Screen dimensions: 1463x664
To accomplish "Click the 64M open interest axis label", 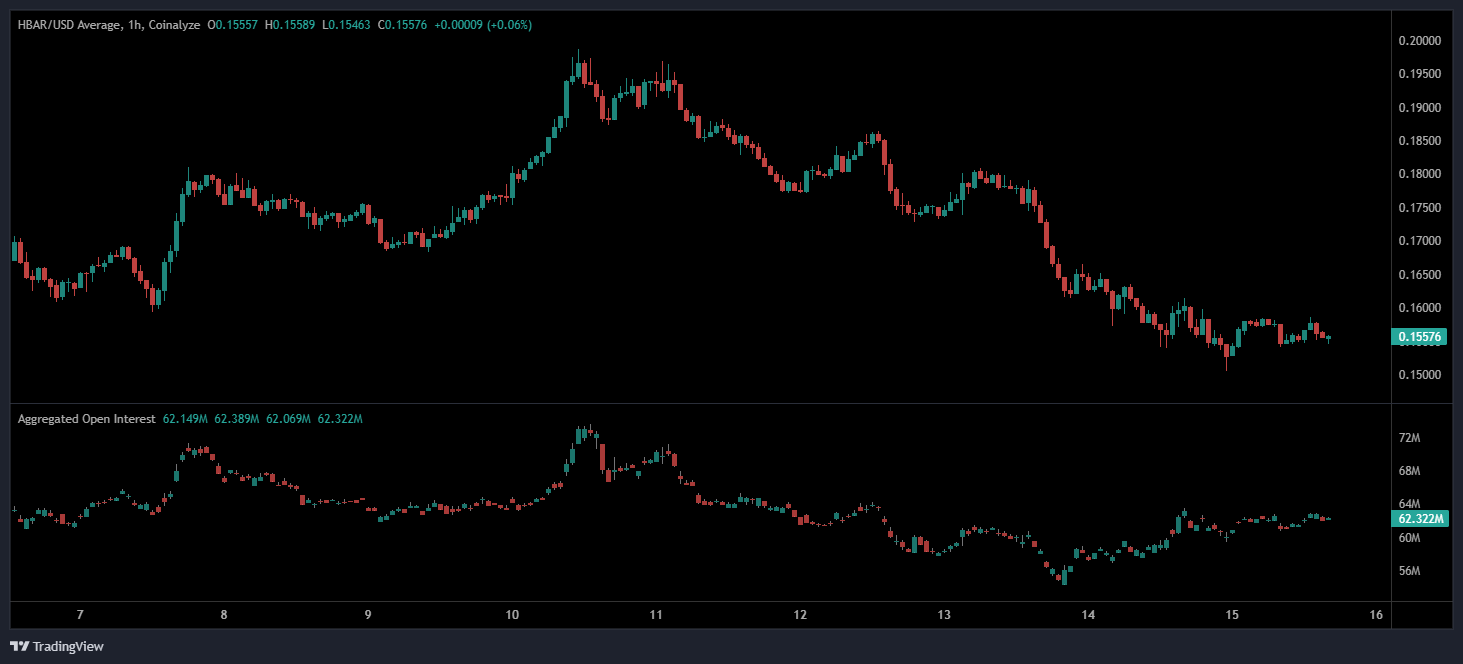I will (1410, 504).
